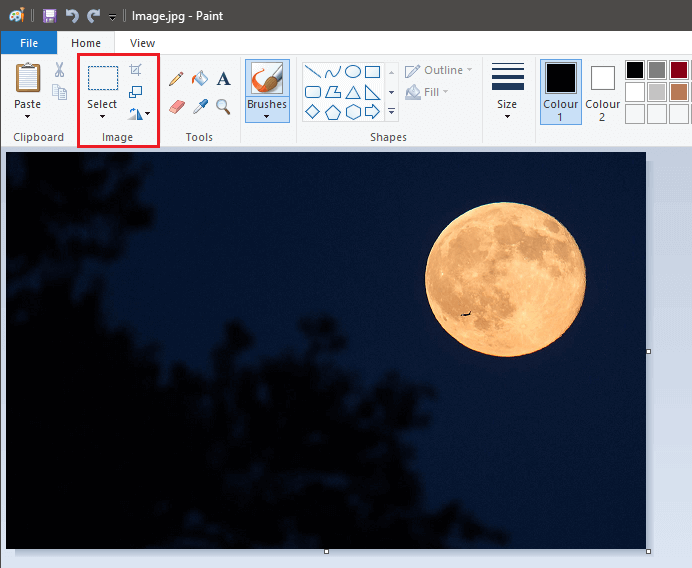Select Colour 2 as active colour
Viewport: 692px width, 568px height.
click(602, 90)
